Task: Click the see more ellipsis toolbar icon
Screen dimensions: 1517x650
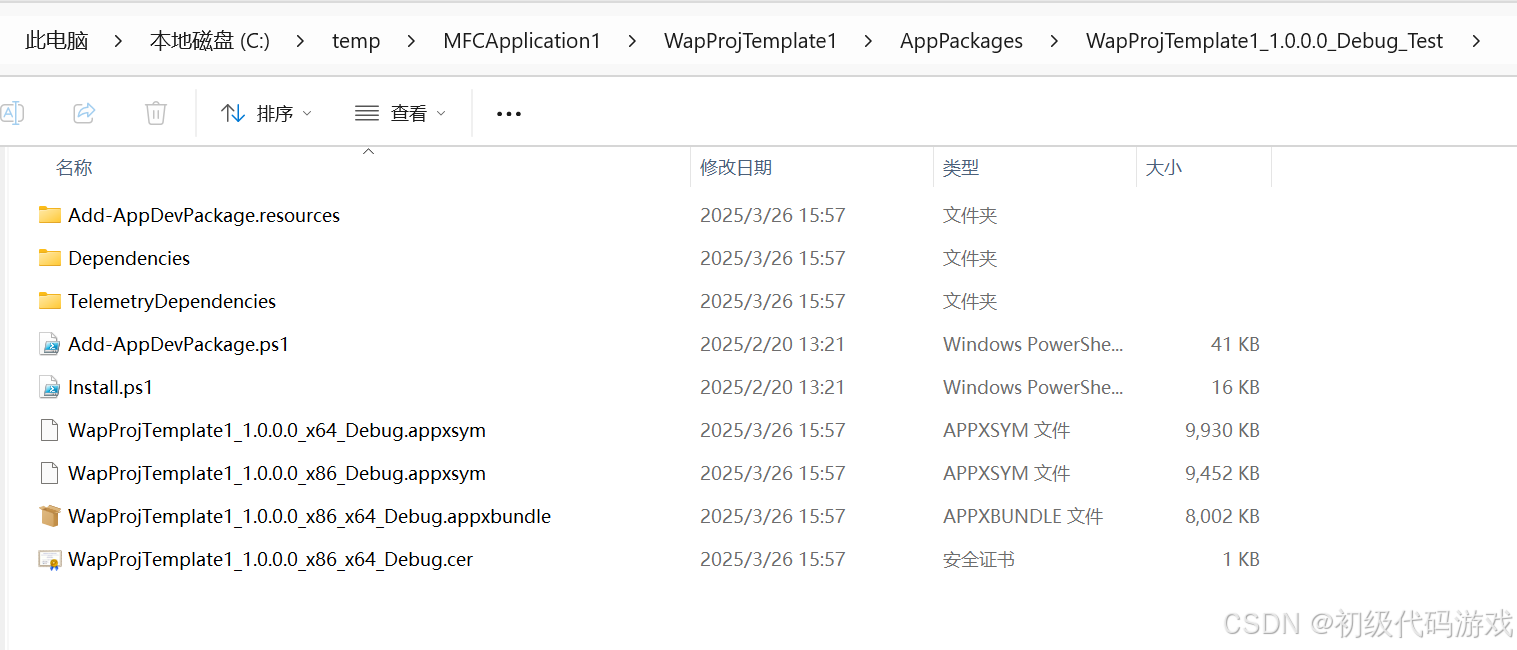Action: click(508, 113)
